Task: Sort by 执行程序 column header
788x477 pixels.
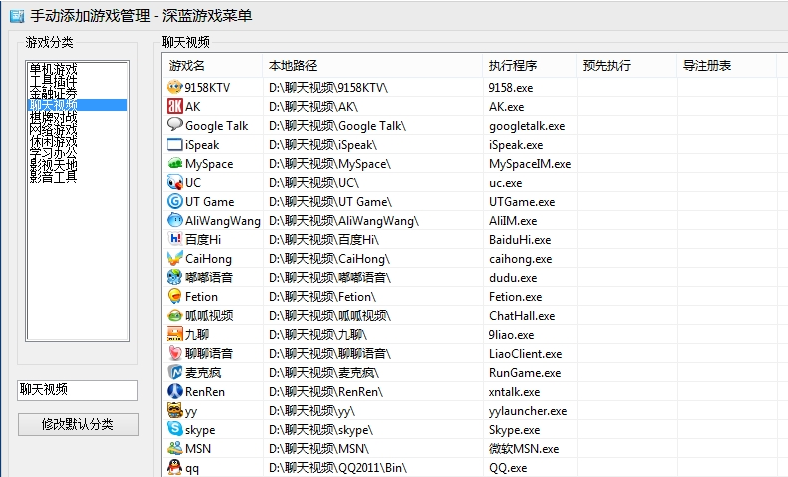Action: [x=530, y=66]
